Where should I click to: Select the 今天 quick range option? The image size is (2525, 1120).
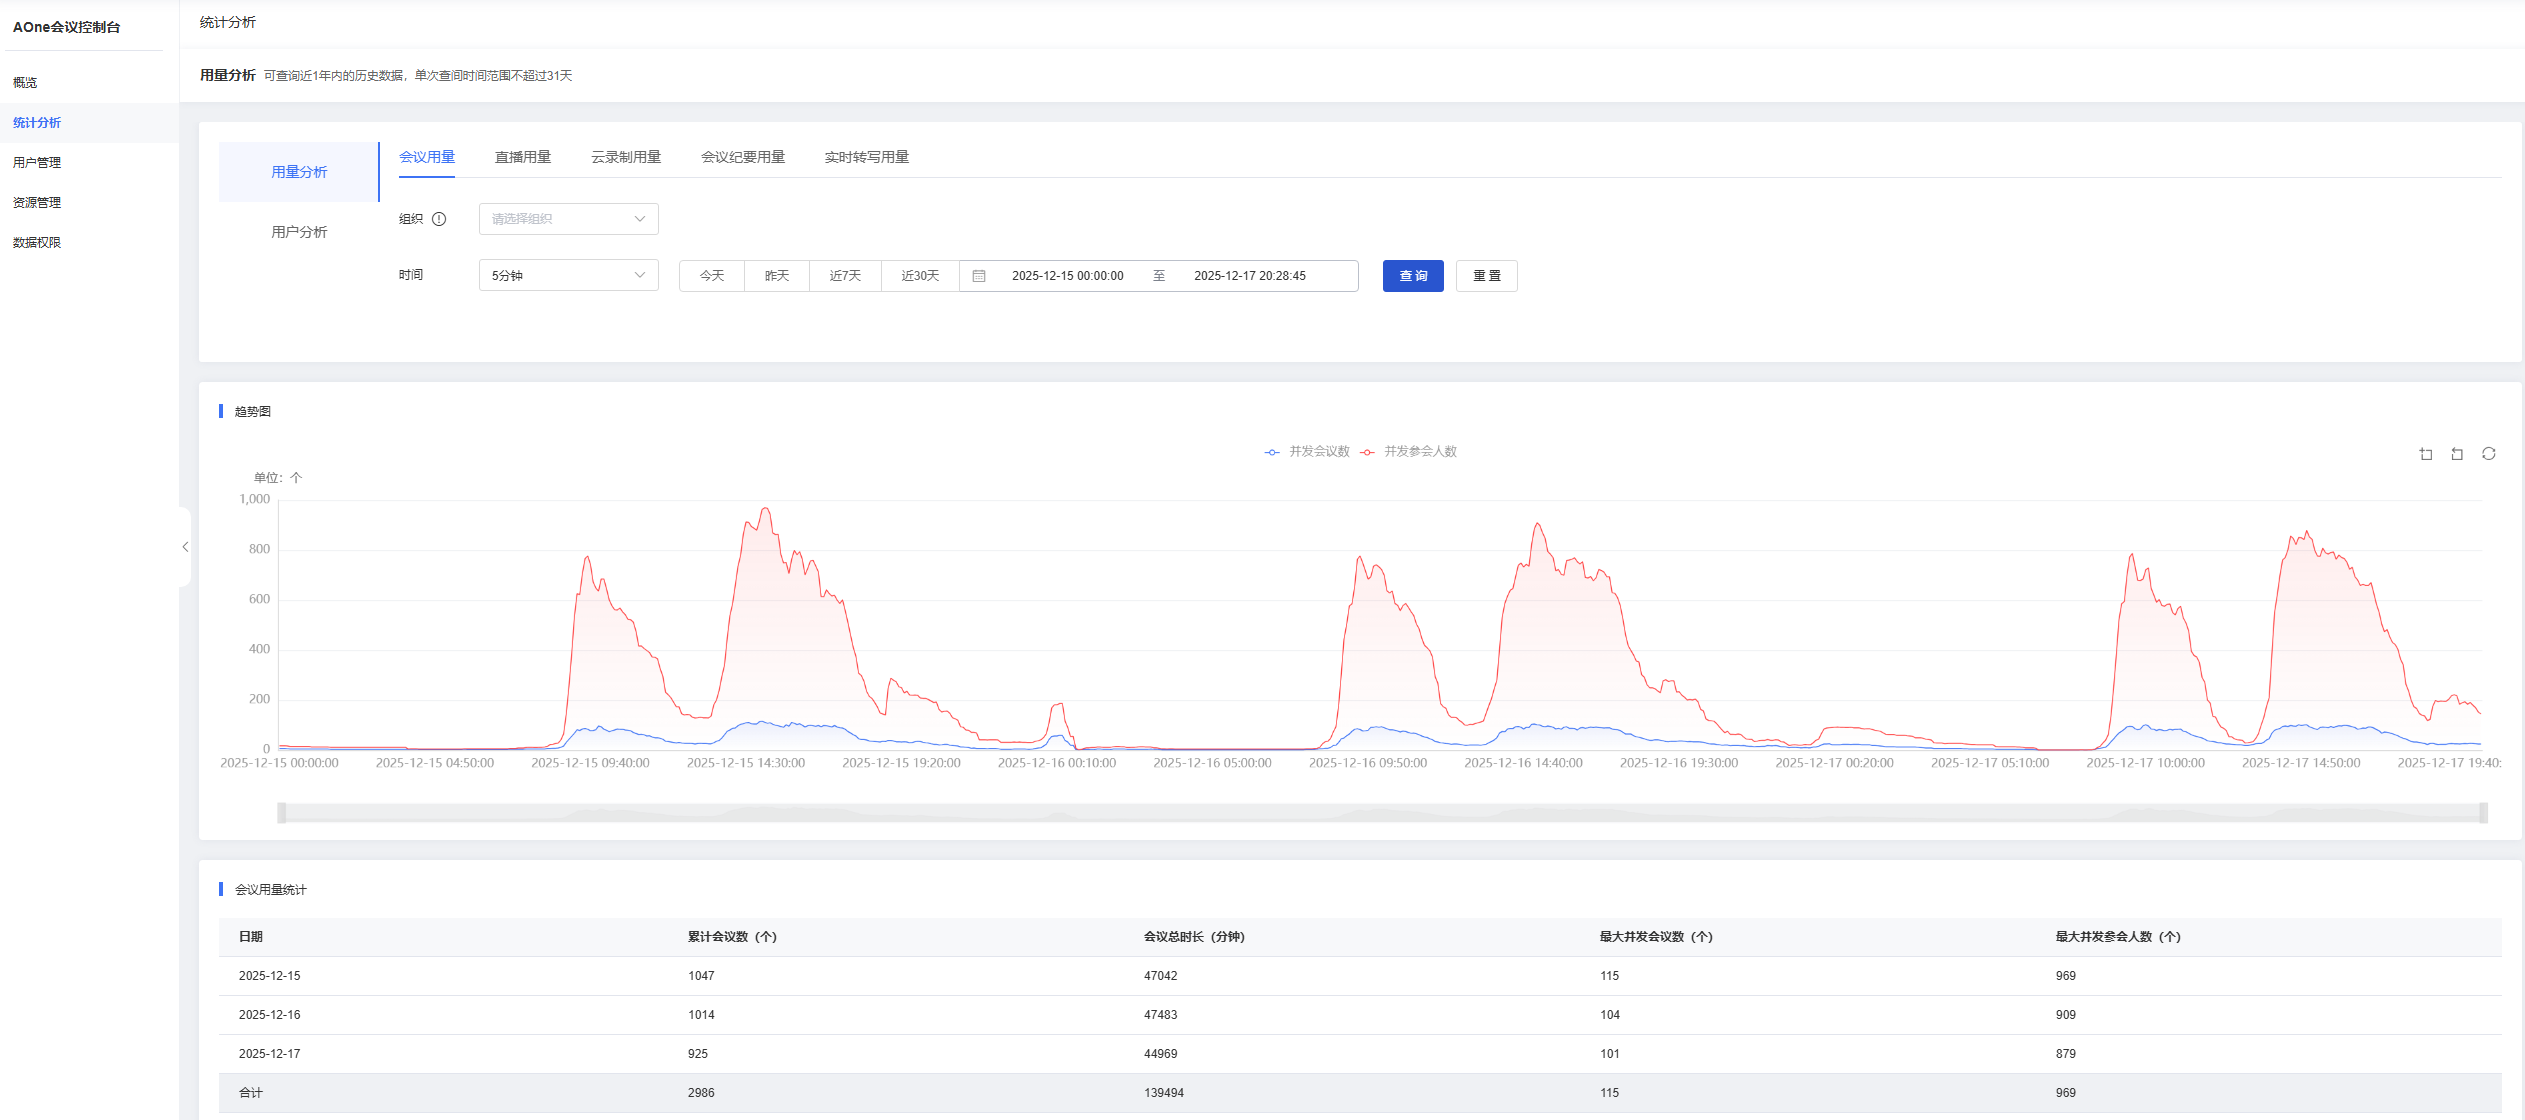click(711, 276)
